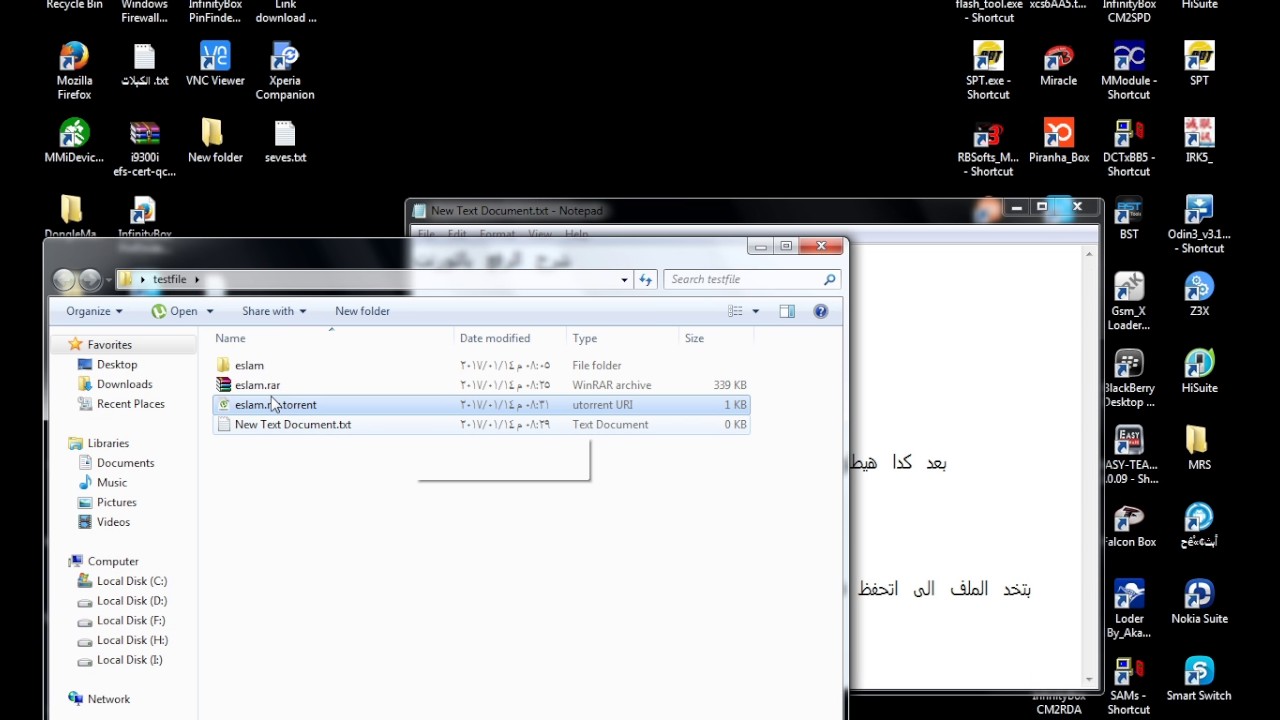The image size is (1280, 720).
Task: Launch Xperia Companion desktop icon
Action: pyautogui.click(x=285, y=71)
